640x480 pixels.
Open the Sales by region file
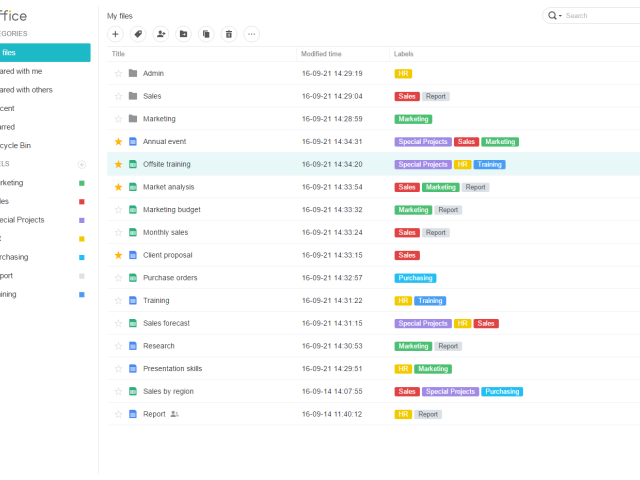pos(168,392)
